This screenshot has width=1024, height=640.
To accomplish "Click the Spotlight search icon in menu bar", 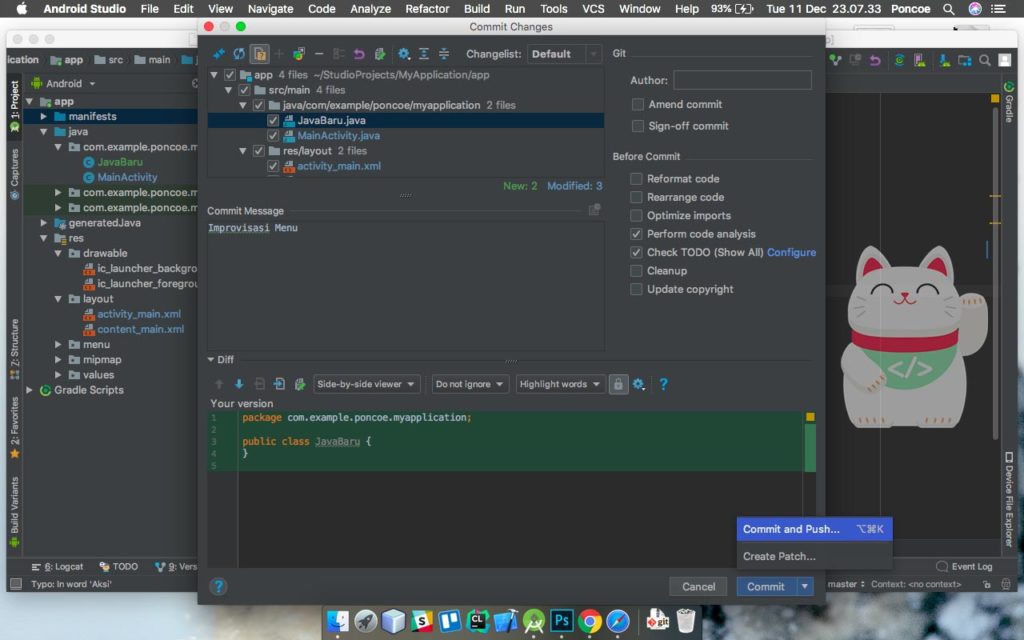I will point(949,9).
